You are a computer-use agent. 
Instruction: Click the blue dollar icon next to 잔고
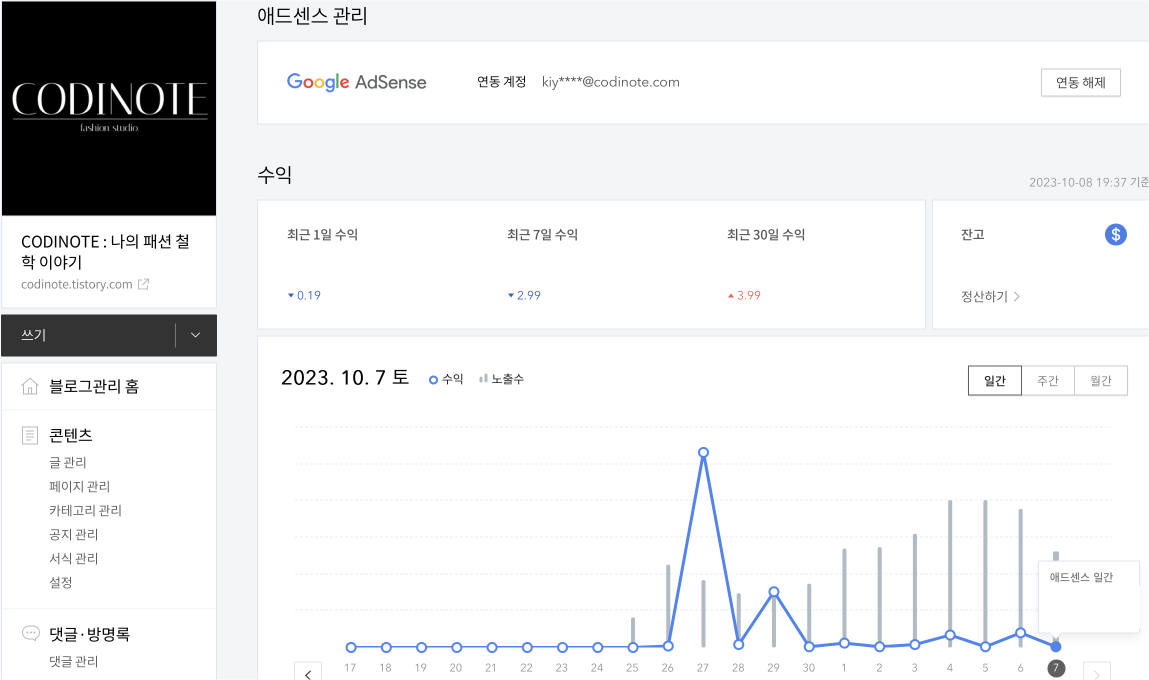click(1115, 234)
